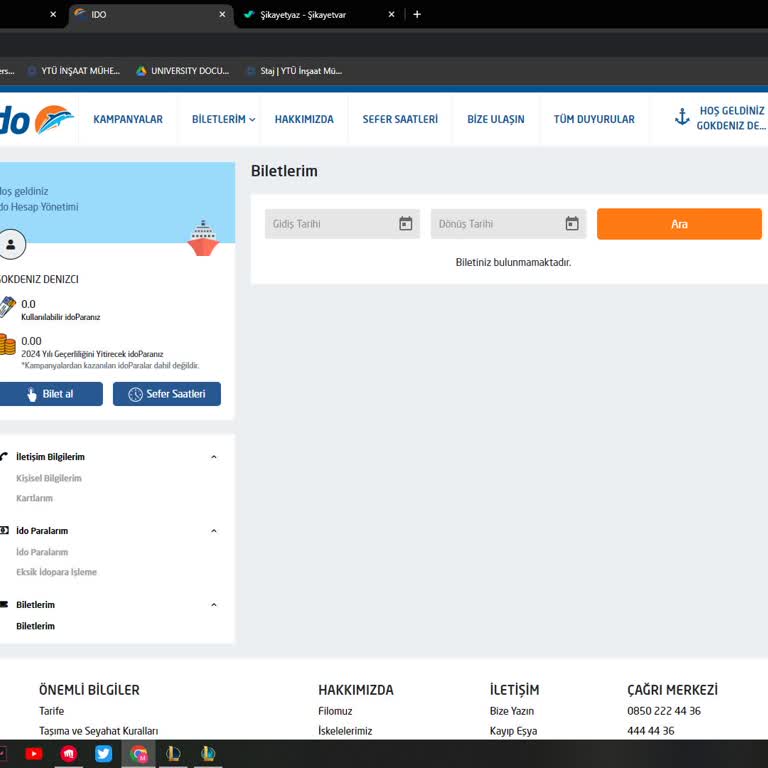This screenshot has height=768, width=768.
Task: Open the YTÜ İNŞAAT MÜHE... bookmark
Action: (74, 71)
